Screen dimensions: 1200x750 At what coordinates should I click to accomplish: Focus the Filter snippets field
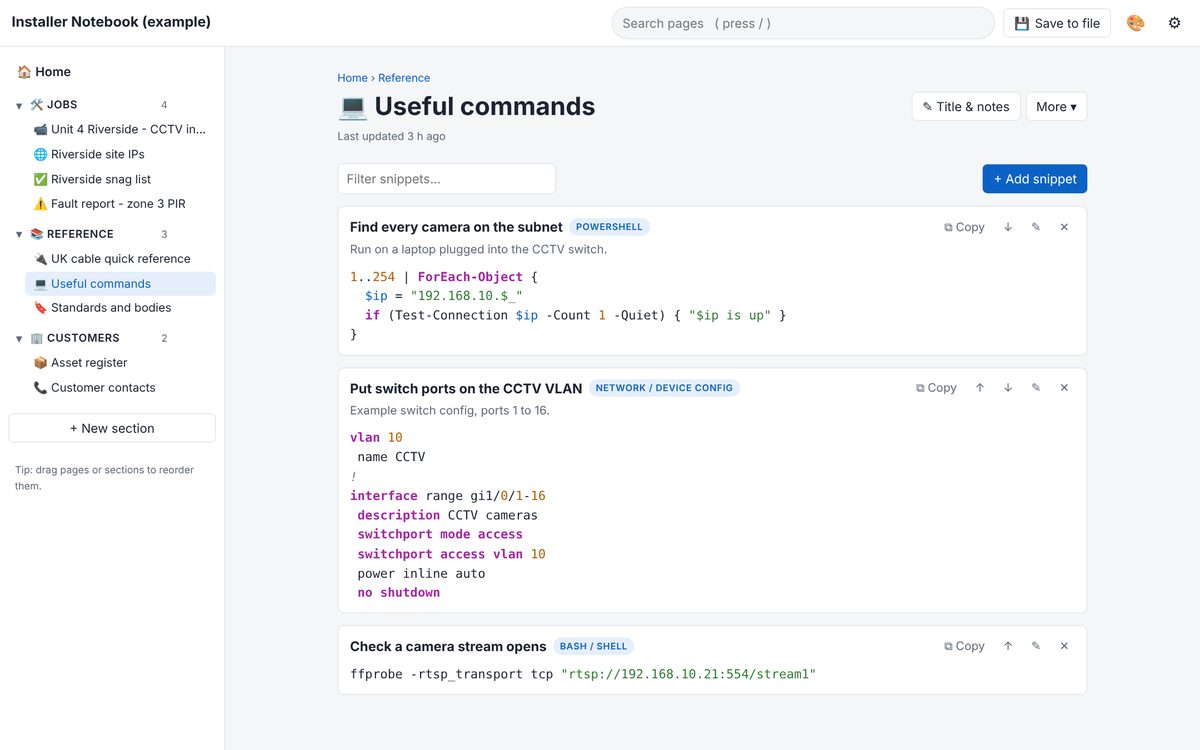(446, 179)
